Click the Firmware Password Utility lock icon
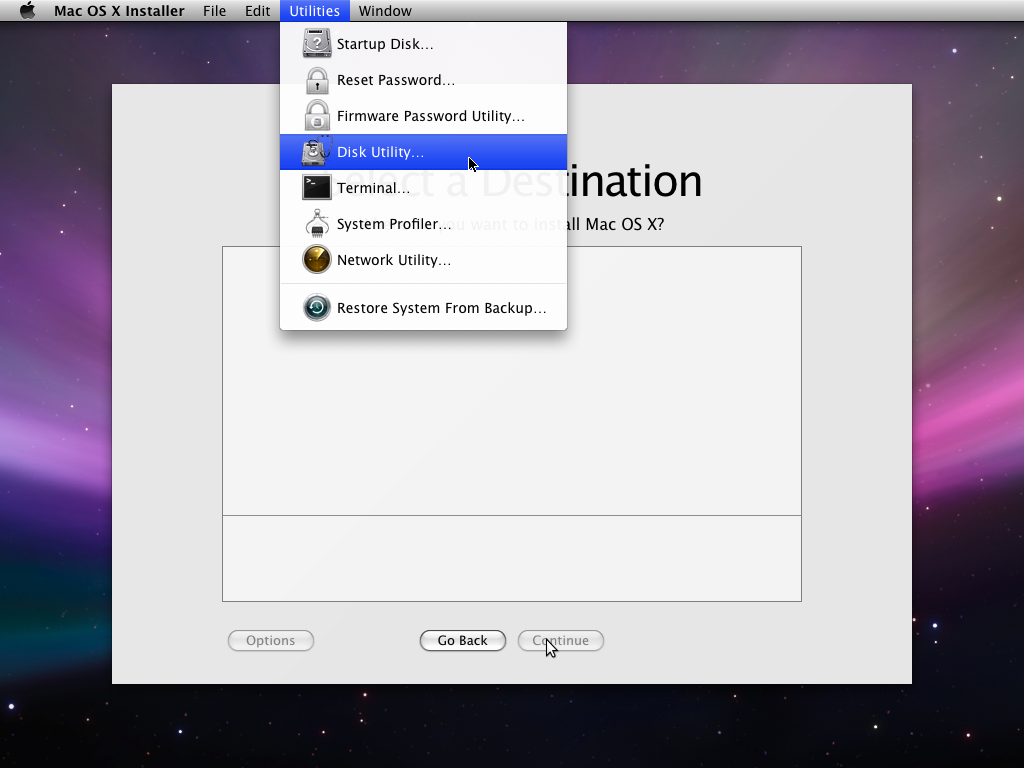The image size is (1024, 768). 317,116
